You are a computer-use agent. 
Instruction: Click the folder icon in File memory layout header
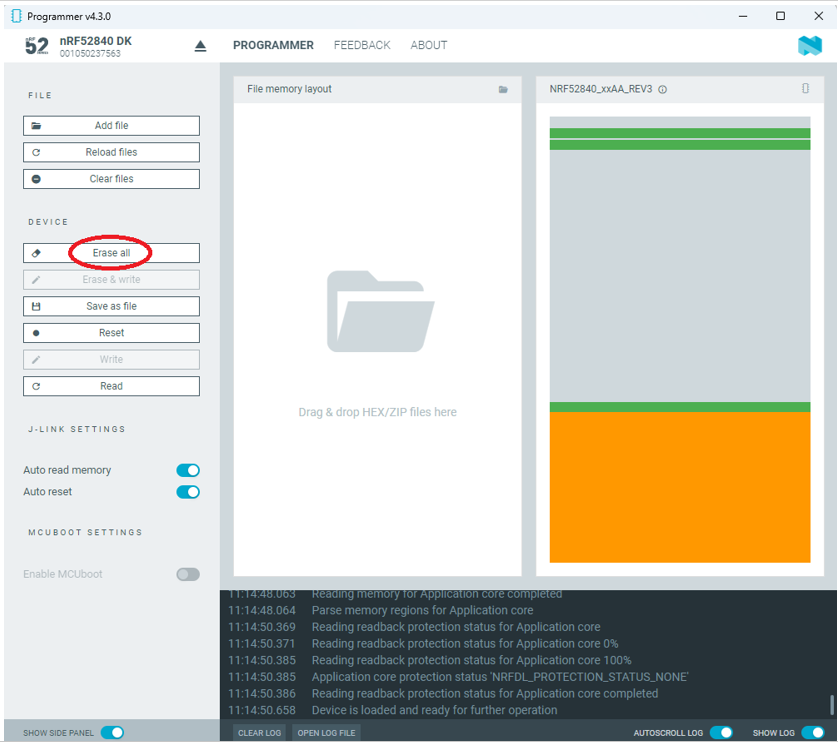click(x=503, y=90)
